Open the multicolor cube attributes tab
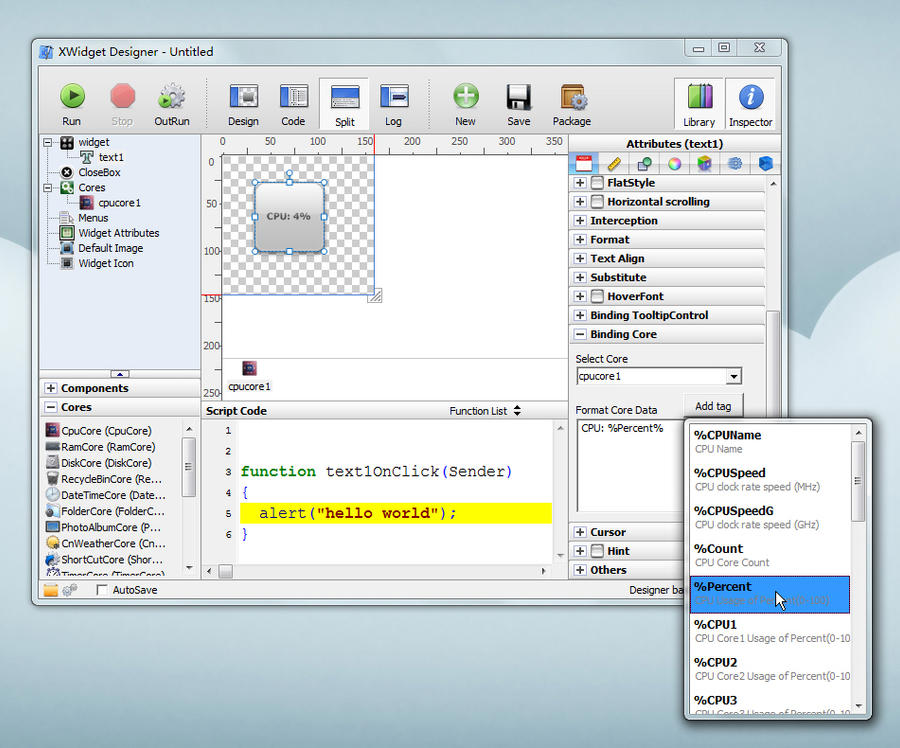This screenshot has height=748, width=900. (x=704, y=164)
